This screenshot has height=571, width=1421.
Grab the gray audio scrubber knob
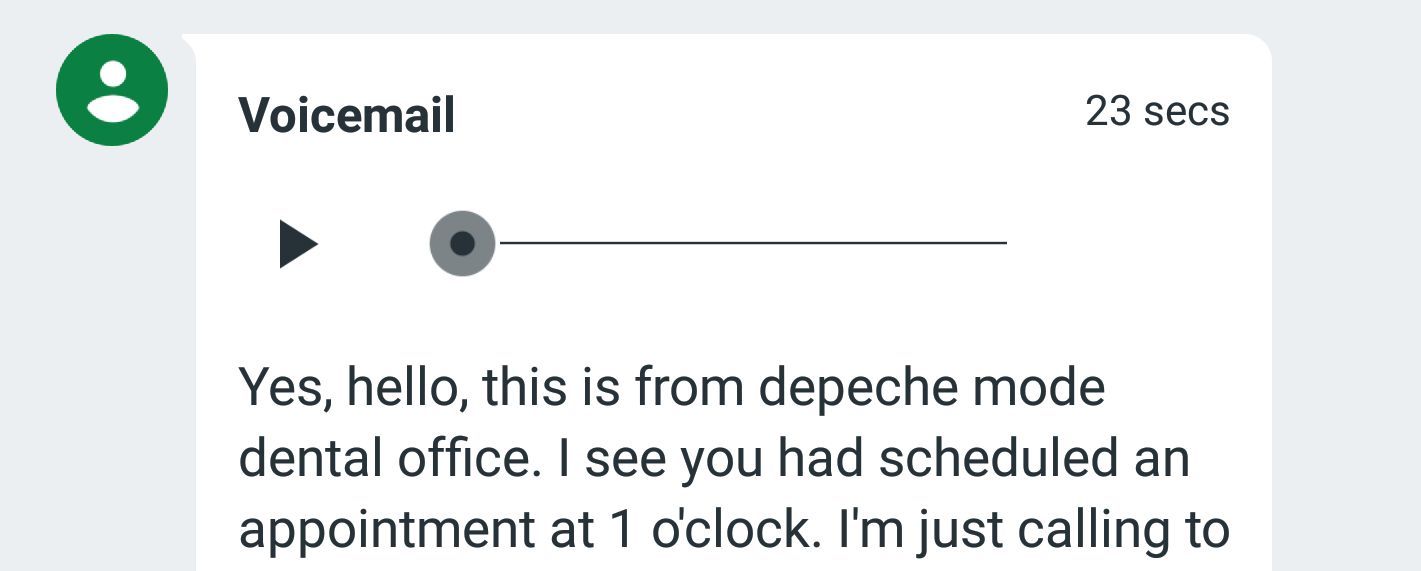[462, 244]
